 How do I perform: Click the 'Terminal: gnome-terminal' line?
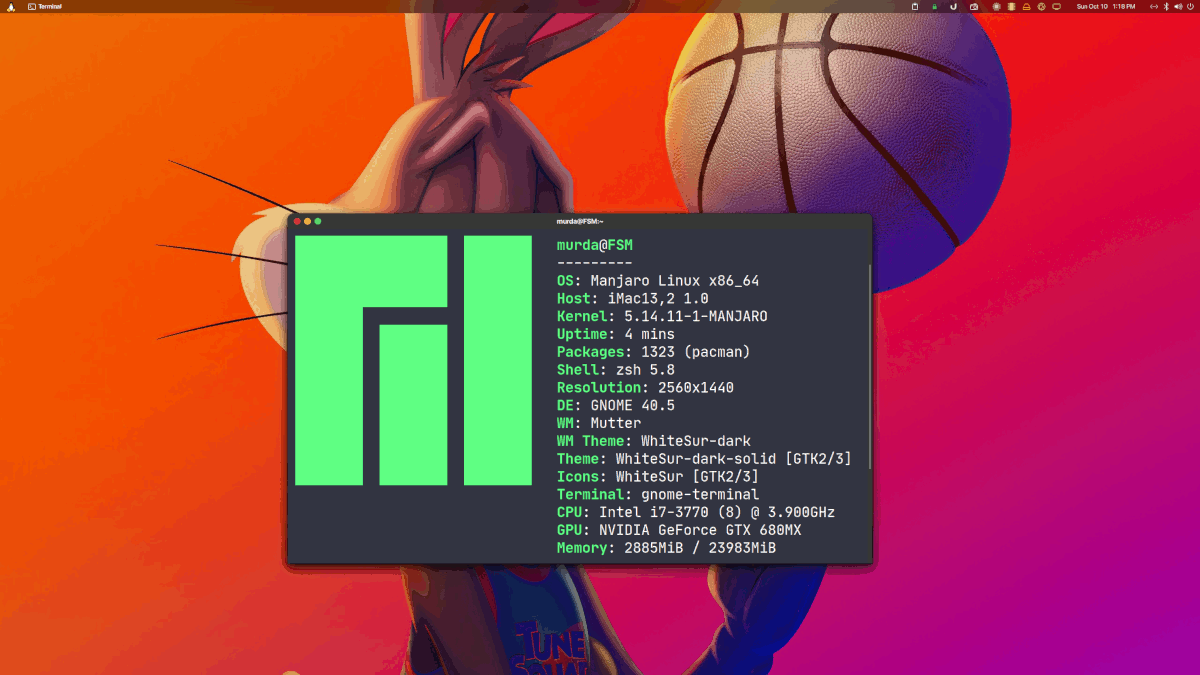pyautogui.click(x=658, y=494)
